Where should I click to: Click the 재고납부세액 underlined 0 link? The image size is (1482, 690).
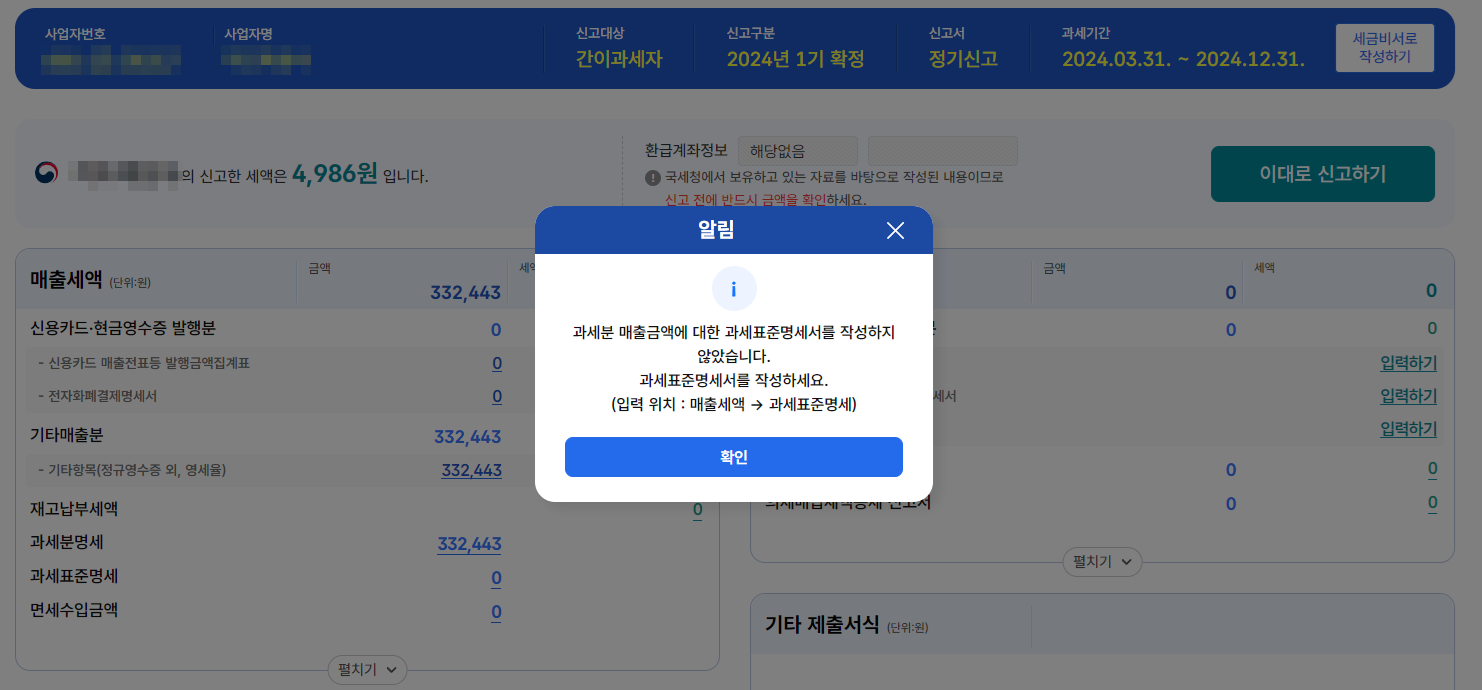tap(697, 510)
